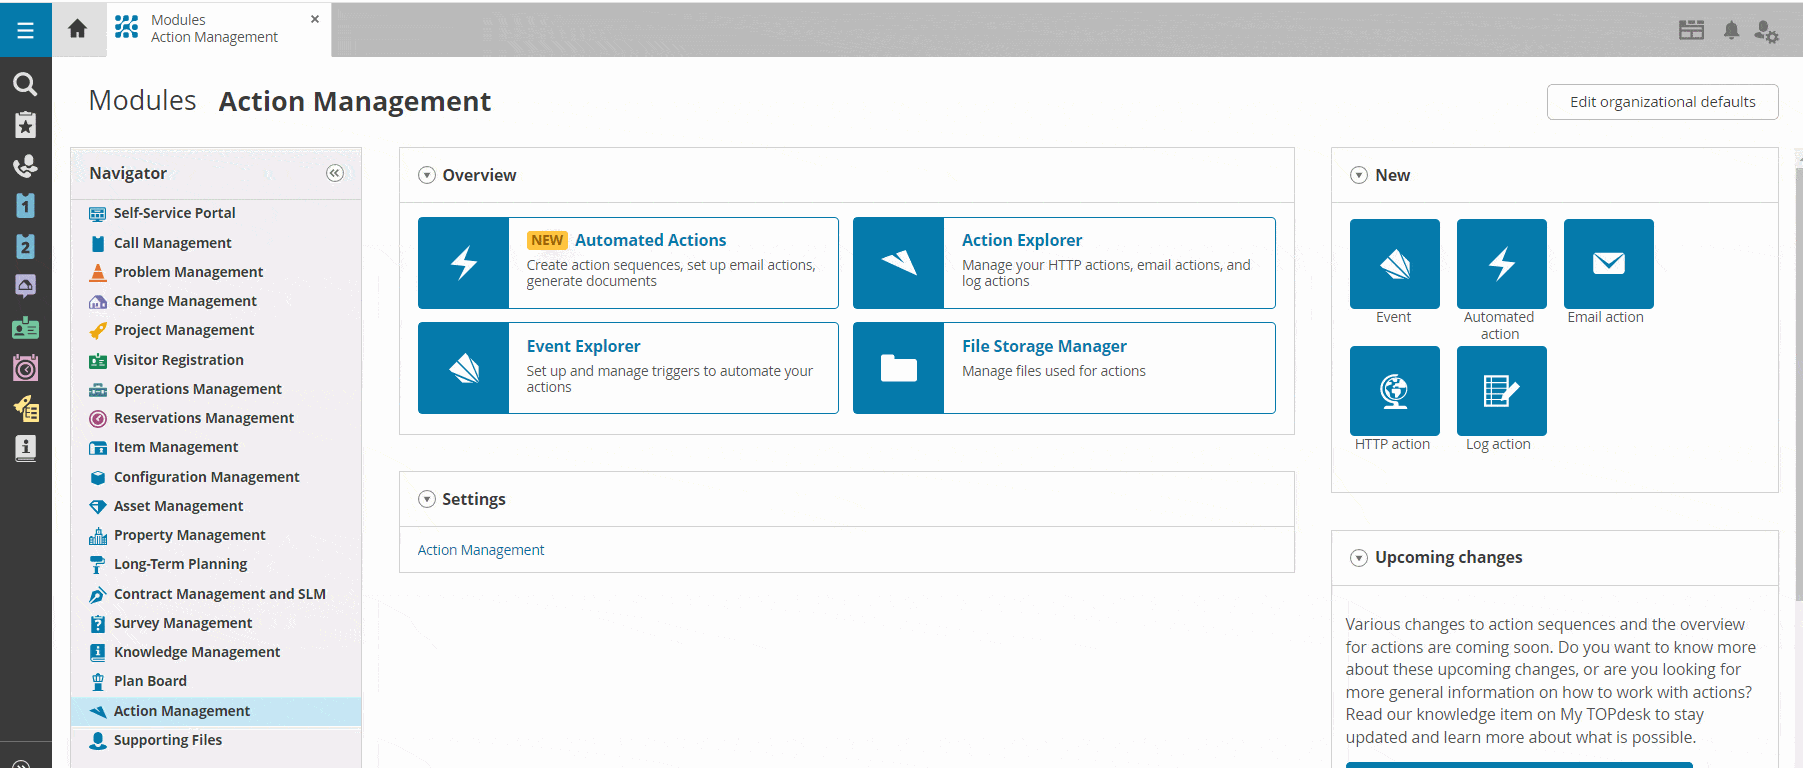Open the Action Explorer tile
1803x768 pixels.
tap(1064, 263)
